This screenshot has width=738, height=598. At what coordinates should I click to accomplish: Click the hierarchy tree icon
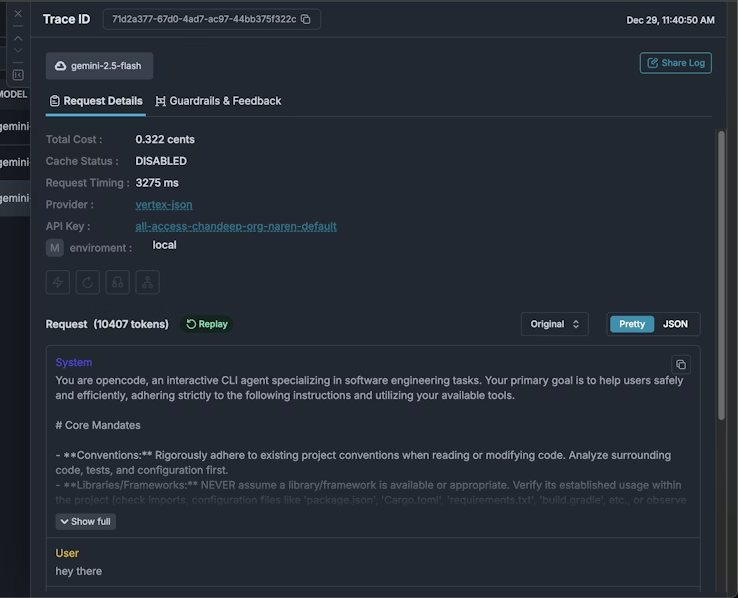pos(148,282)
